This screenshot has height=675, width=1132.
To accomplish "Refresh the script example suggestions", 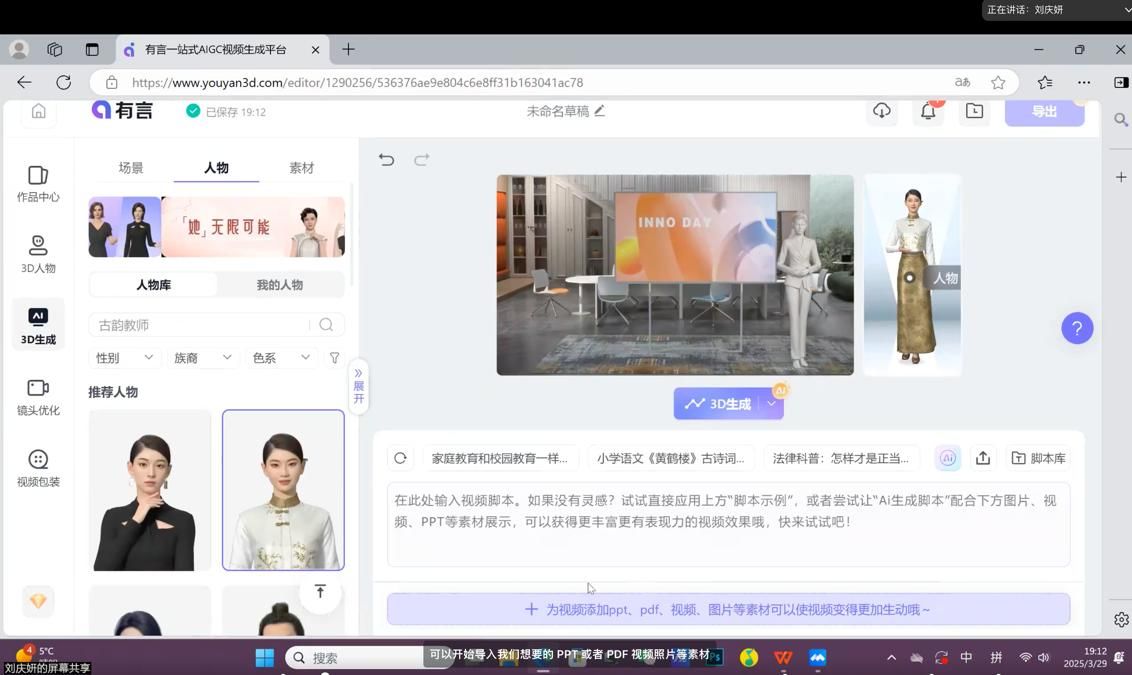I will [x=400, y=458].
